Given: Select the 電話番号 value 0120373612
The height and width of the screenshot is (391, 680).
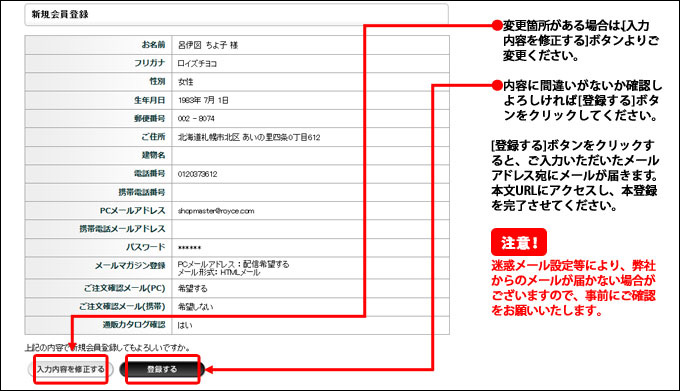Looking at the screenshot, I should (x=197, y=174).
